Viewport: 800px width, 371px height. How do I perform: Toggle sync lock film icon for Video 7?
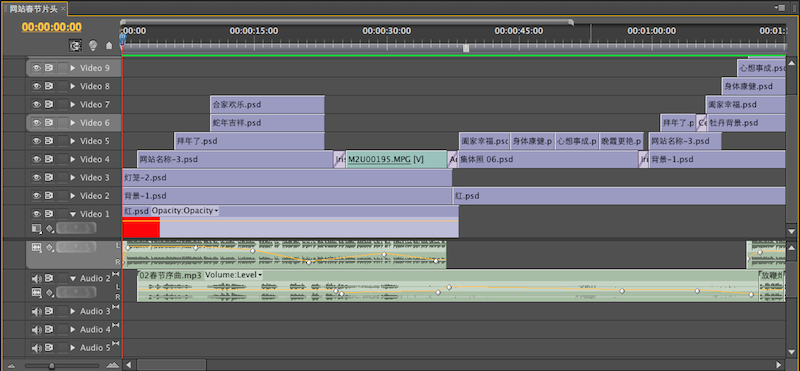(49, 105)
